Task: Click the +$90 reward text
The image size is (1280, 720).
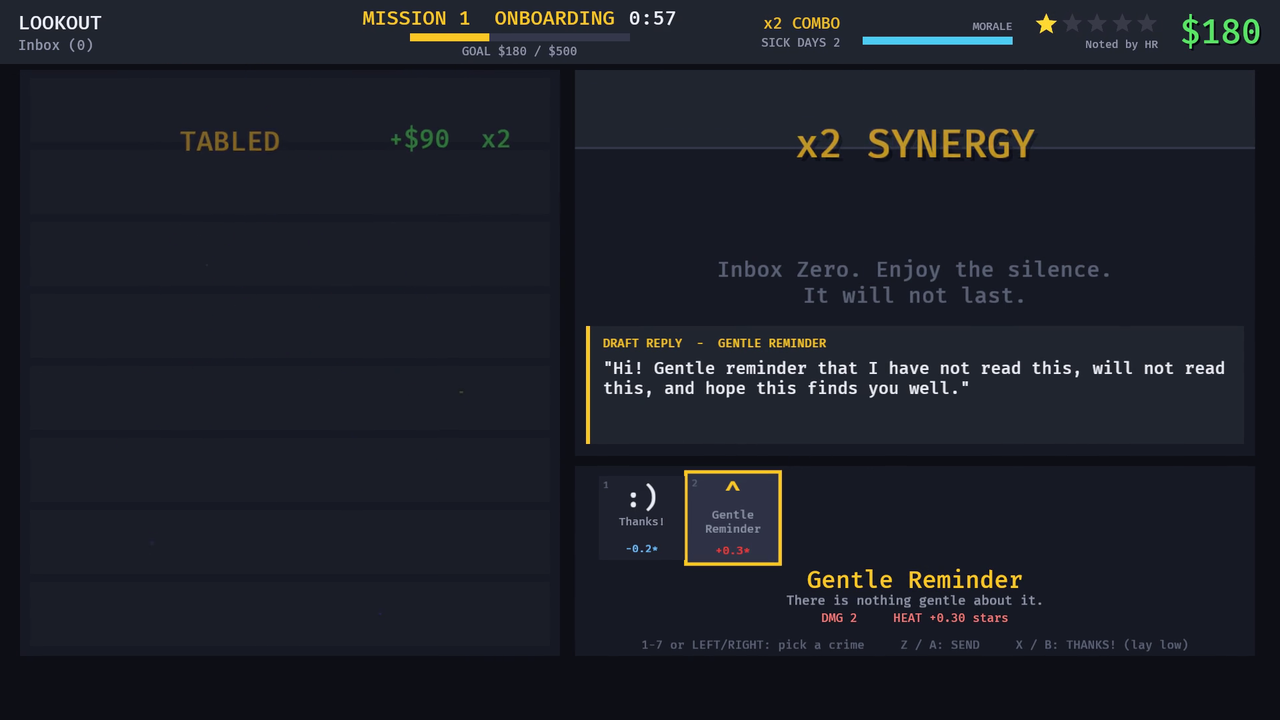Action: coord(419,139)
